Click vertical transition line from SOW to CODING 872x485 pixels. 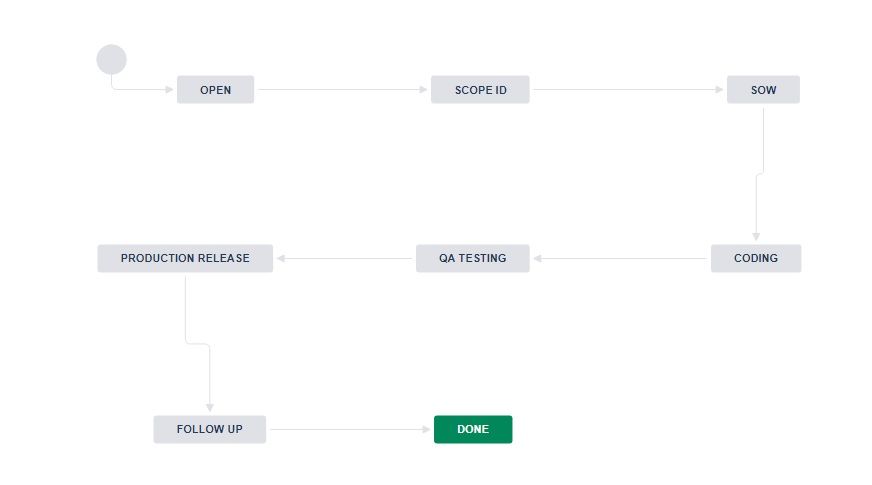(763, 140)
